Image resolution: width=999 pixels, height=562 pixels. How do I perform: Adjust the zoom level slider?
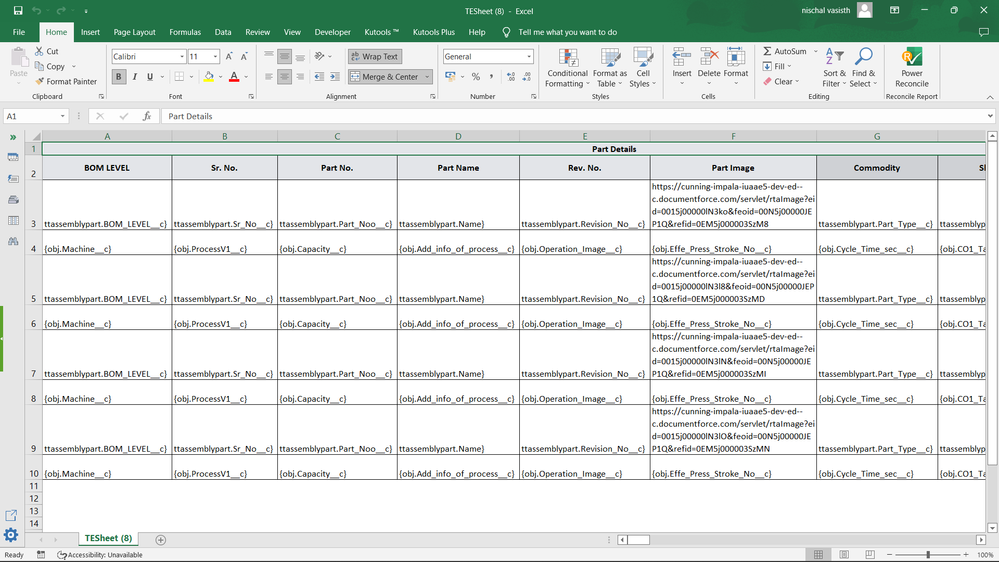tap(928, 554)
